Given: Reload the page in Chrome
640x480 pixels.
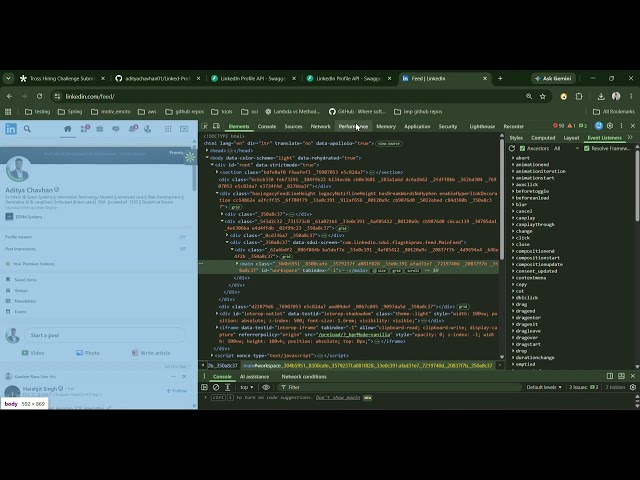Looking at the screenshot, I should (39, 96).
